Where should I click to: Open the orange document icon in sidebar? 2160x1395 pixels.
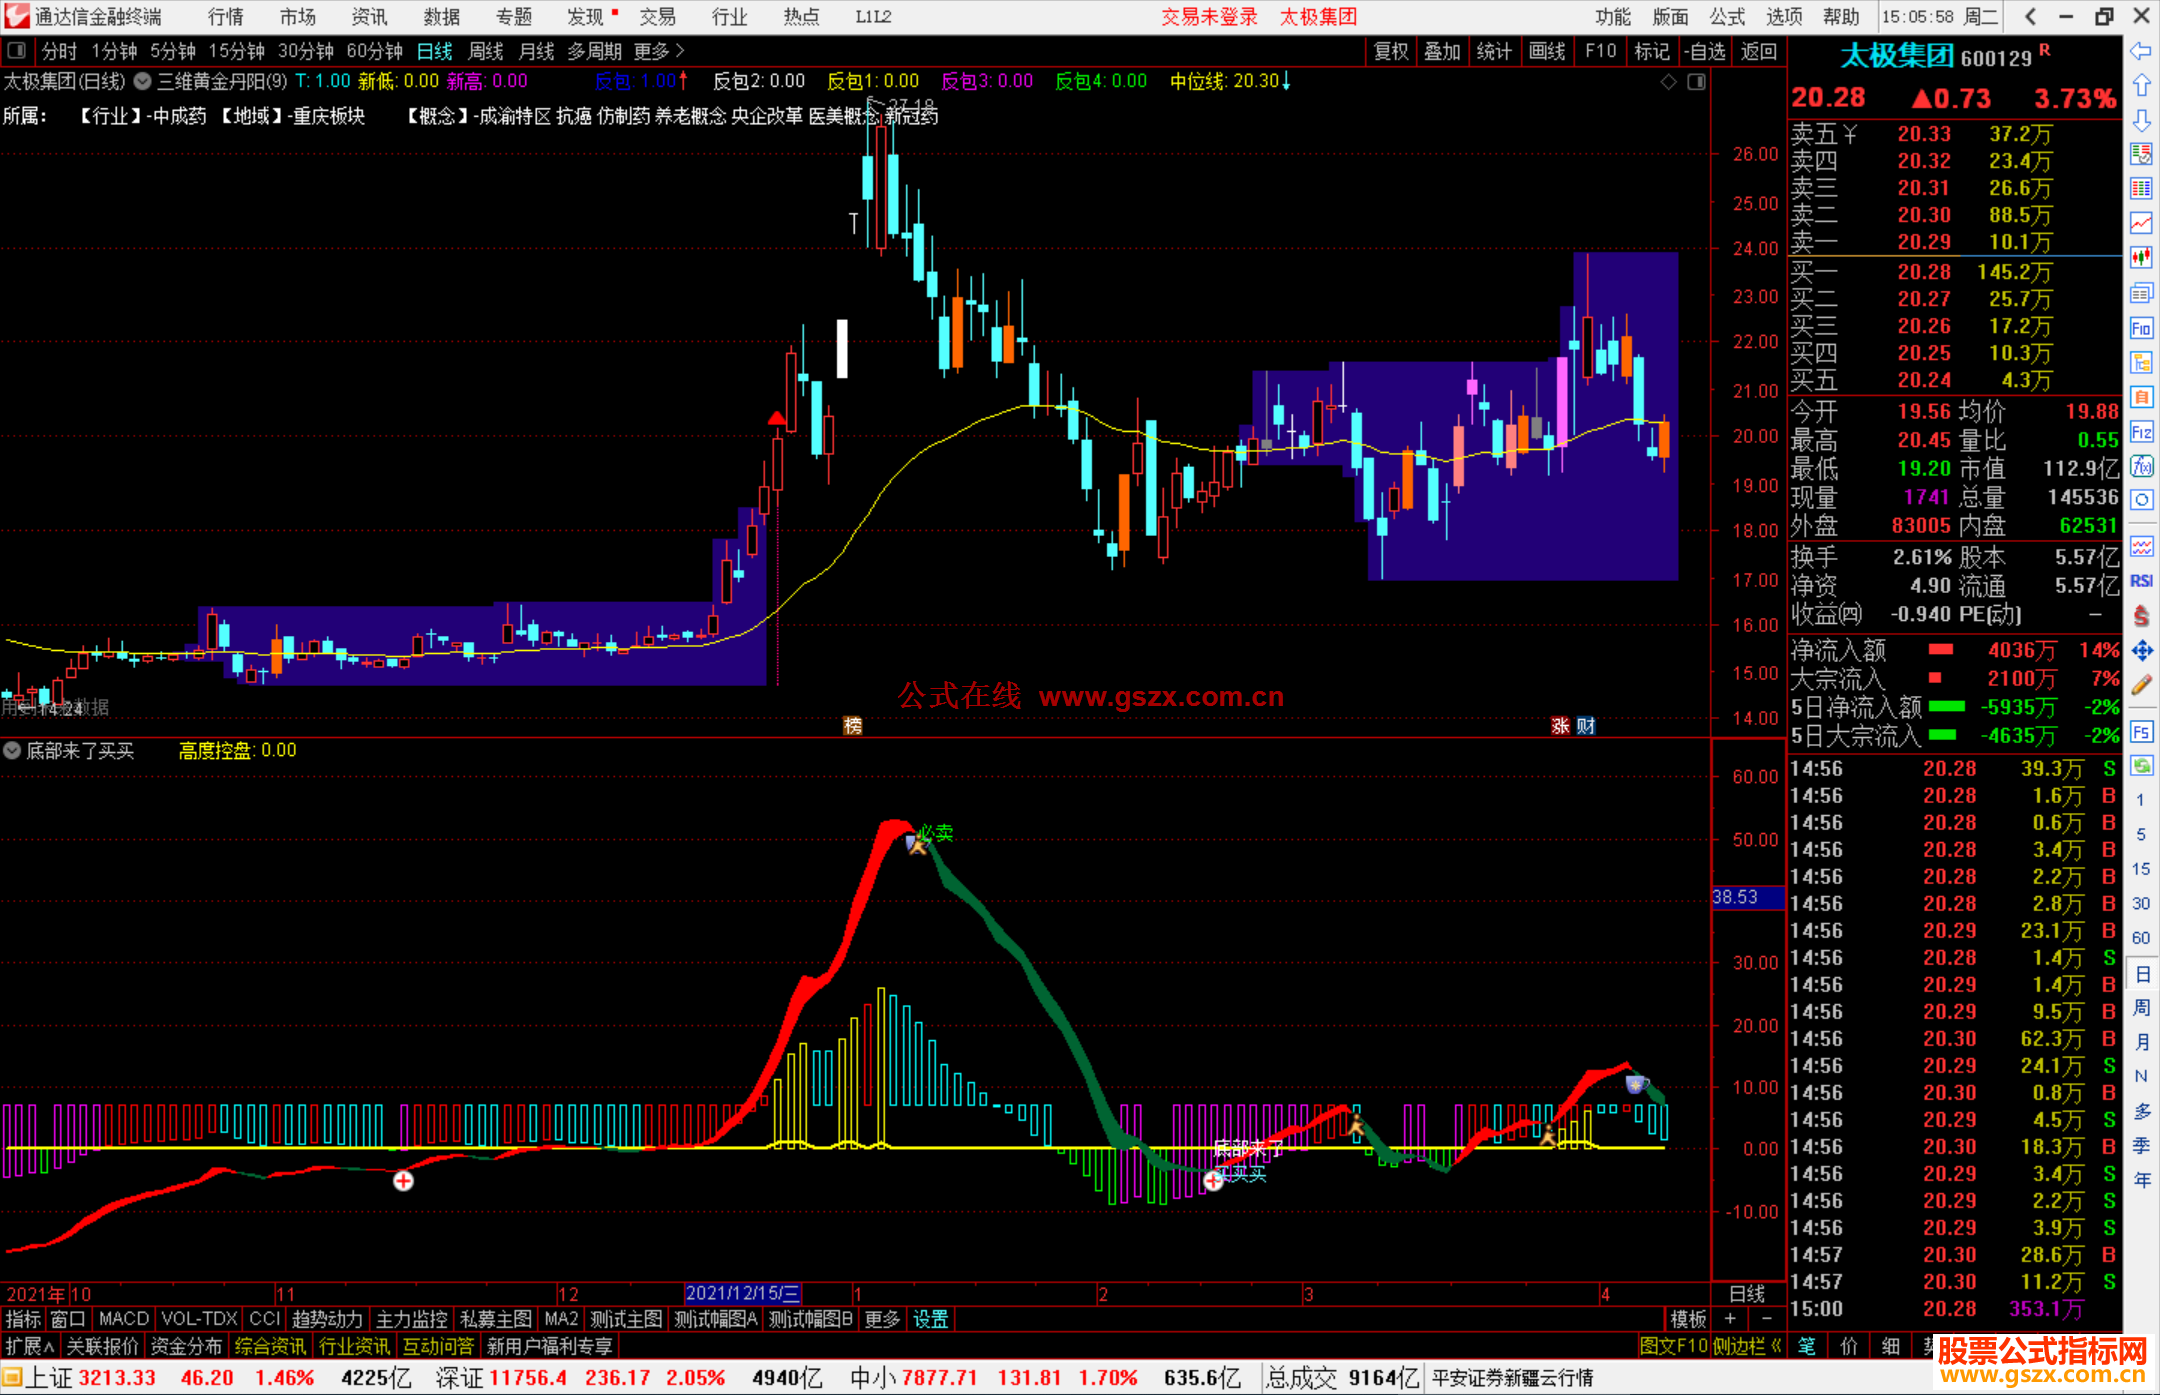pos(2141,397)
